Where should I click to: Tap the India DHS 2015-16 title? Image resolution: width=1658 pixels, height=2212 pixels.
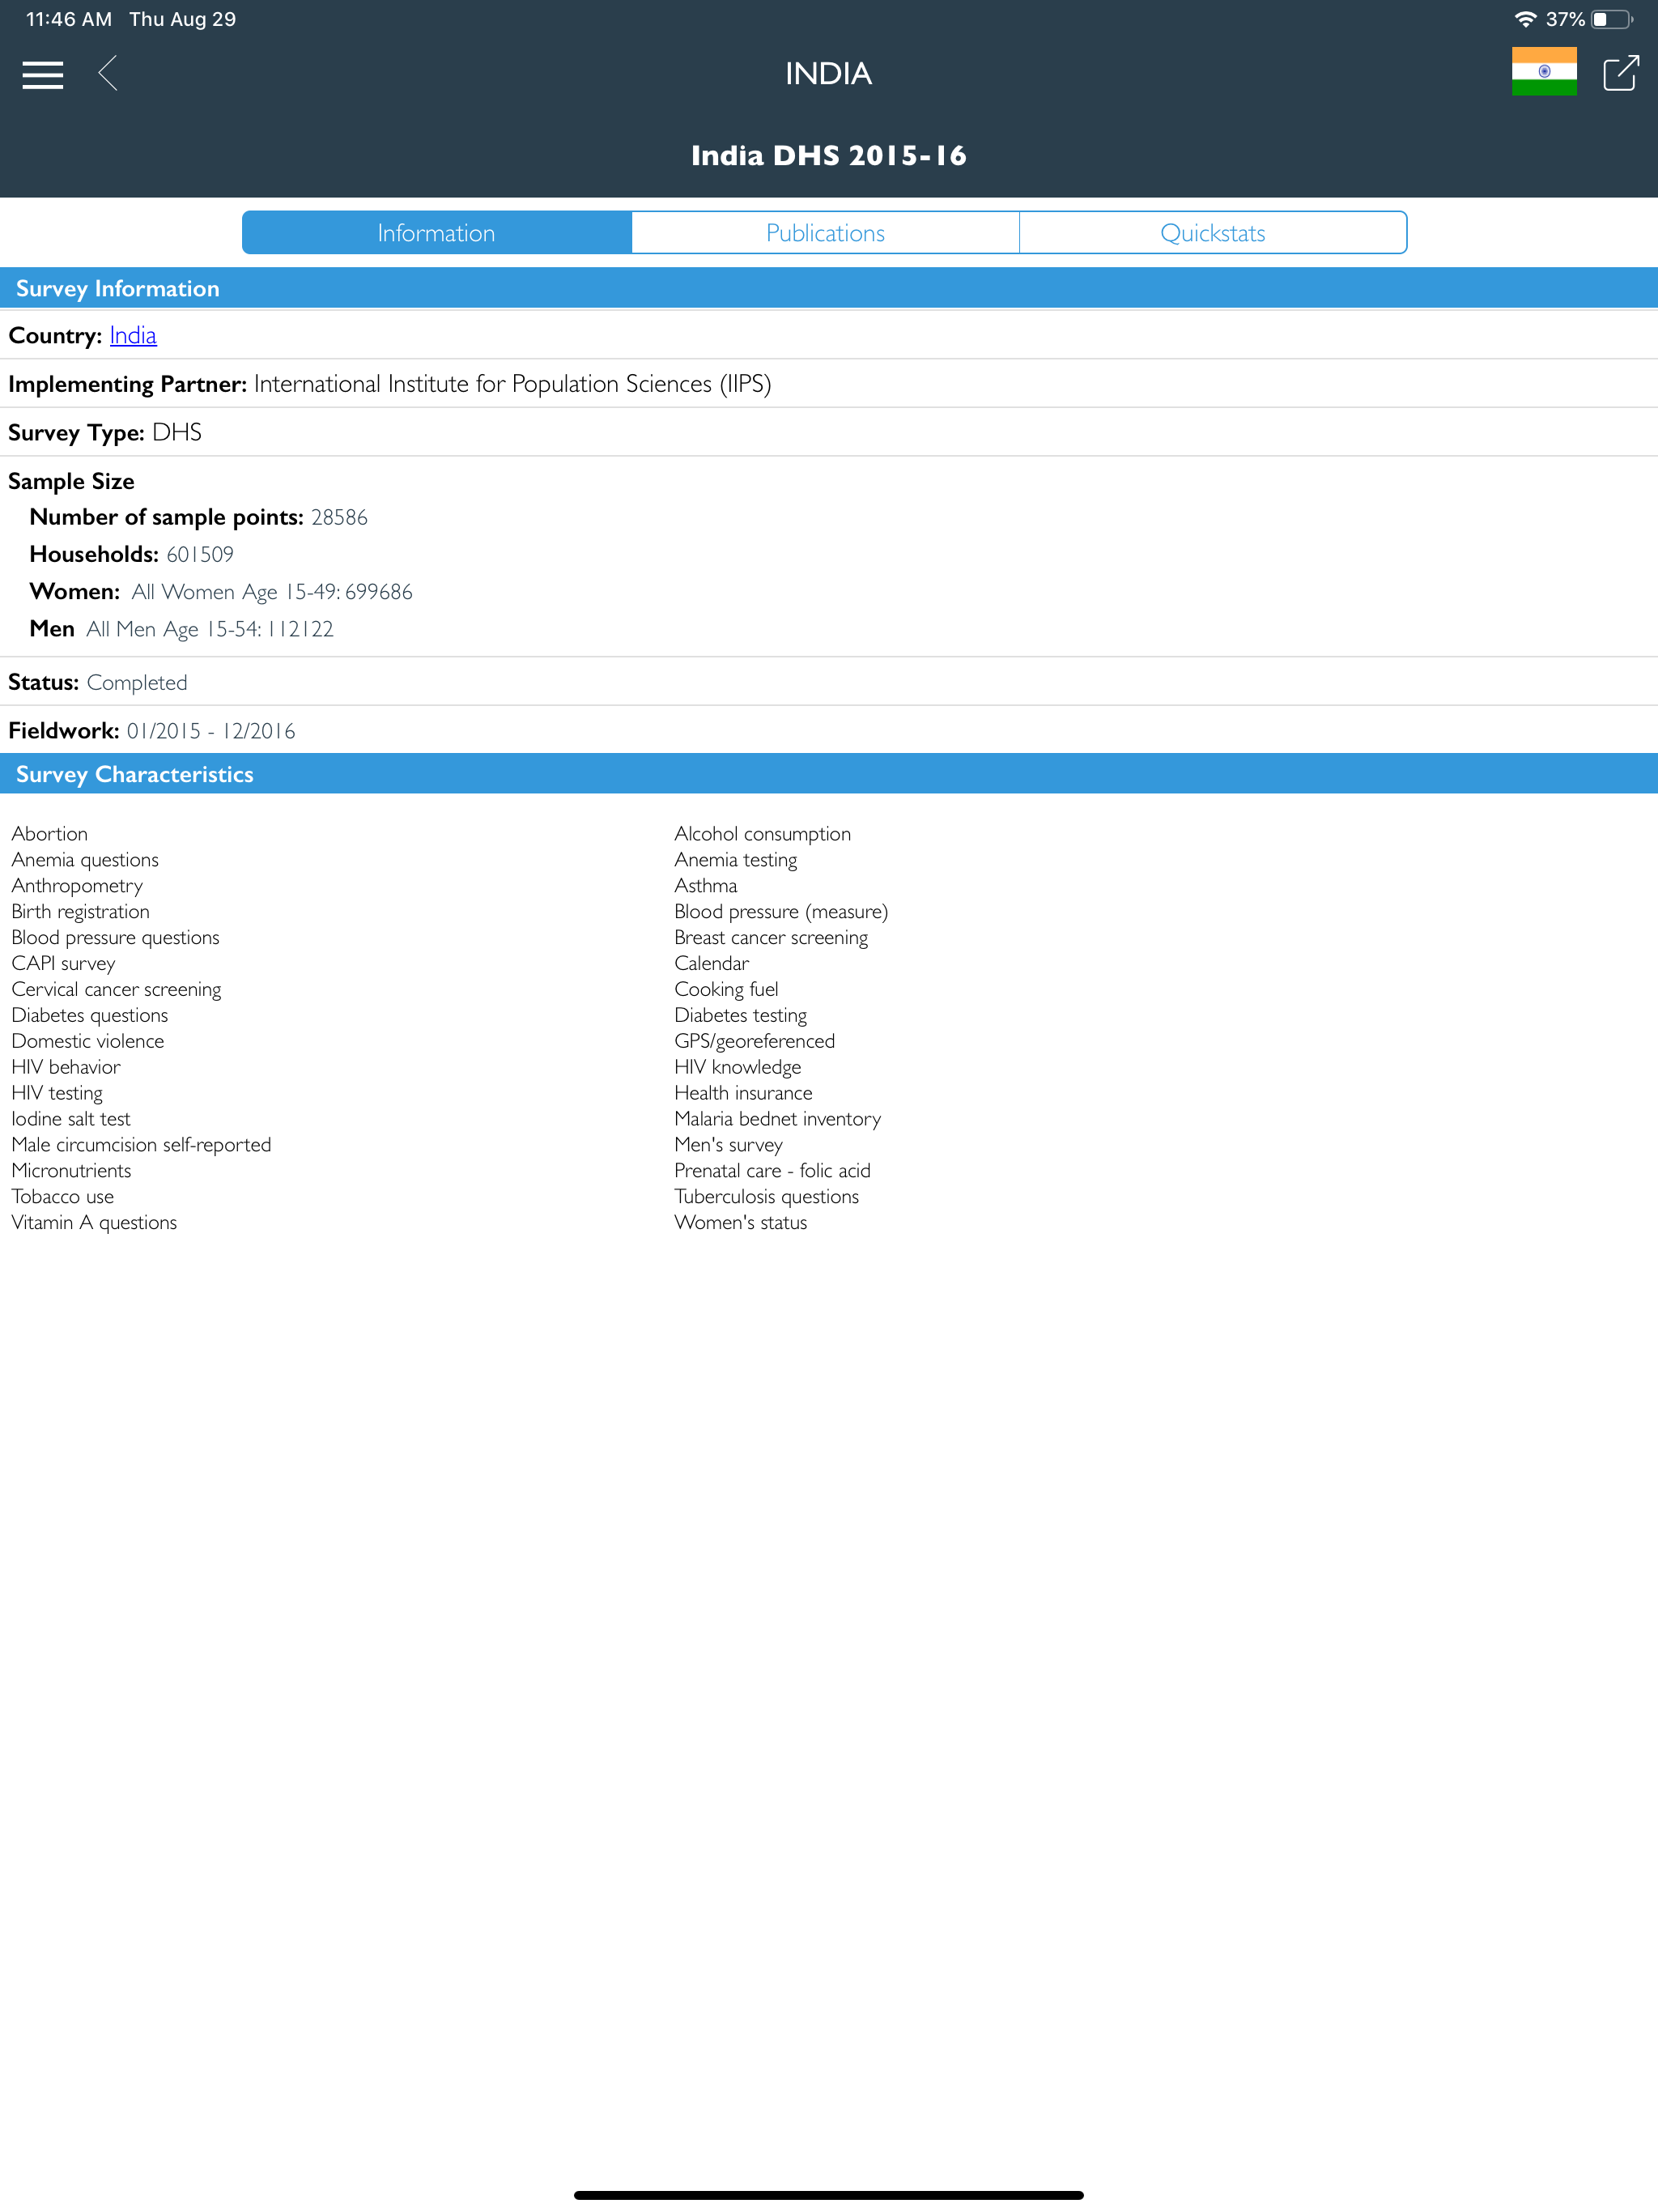828,155
